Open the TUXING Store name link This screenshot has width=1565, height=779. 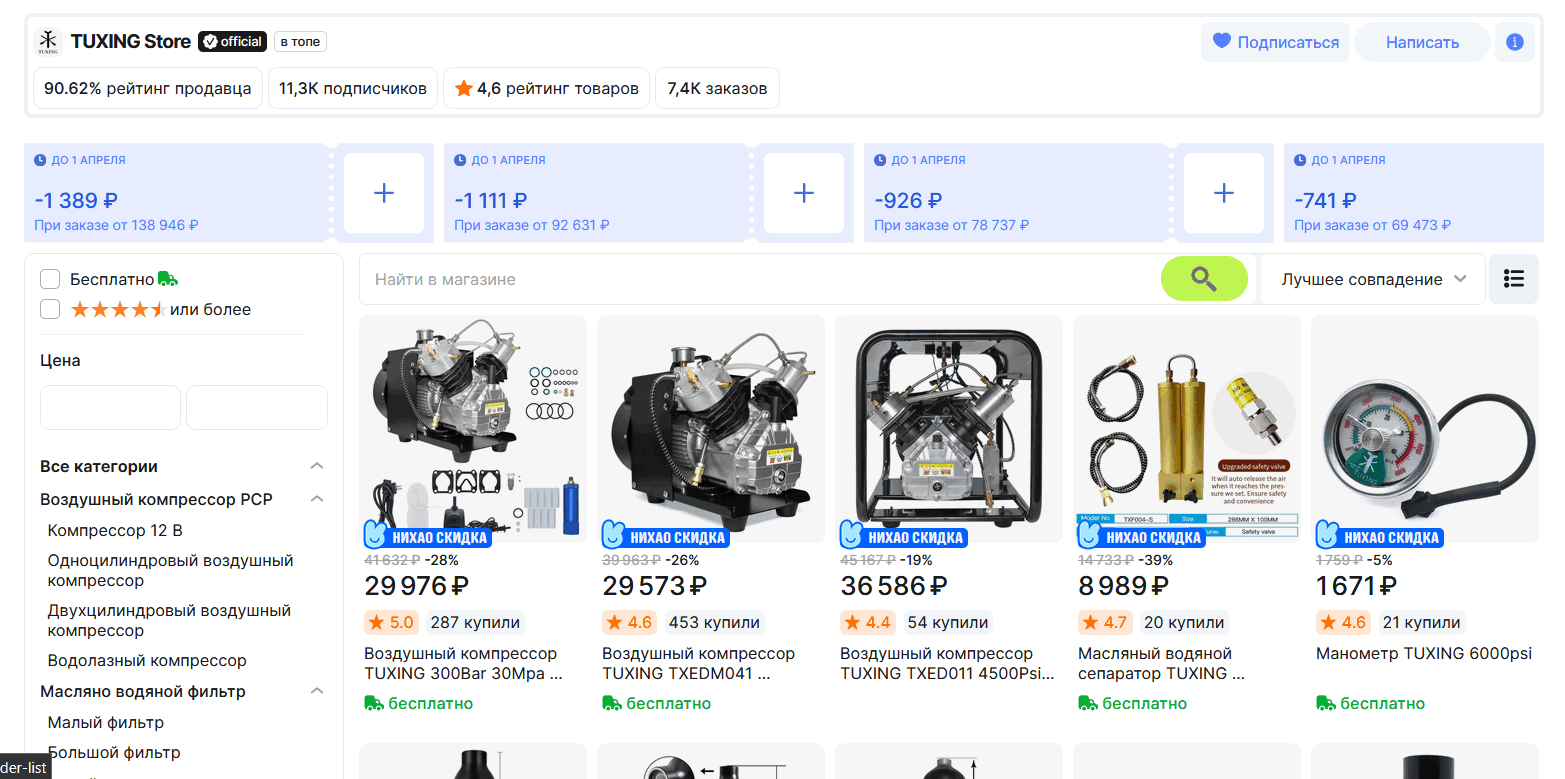click(131, 42)
